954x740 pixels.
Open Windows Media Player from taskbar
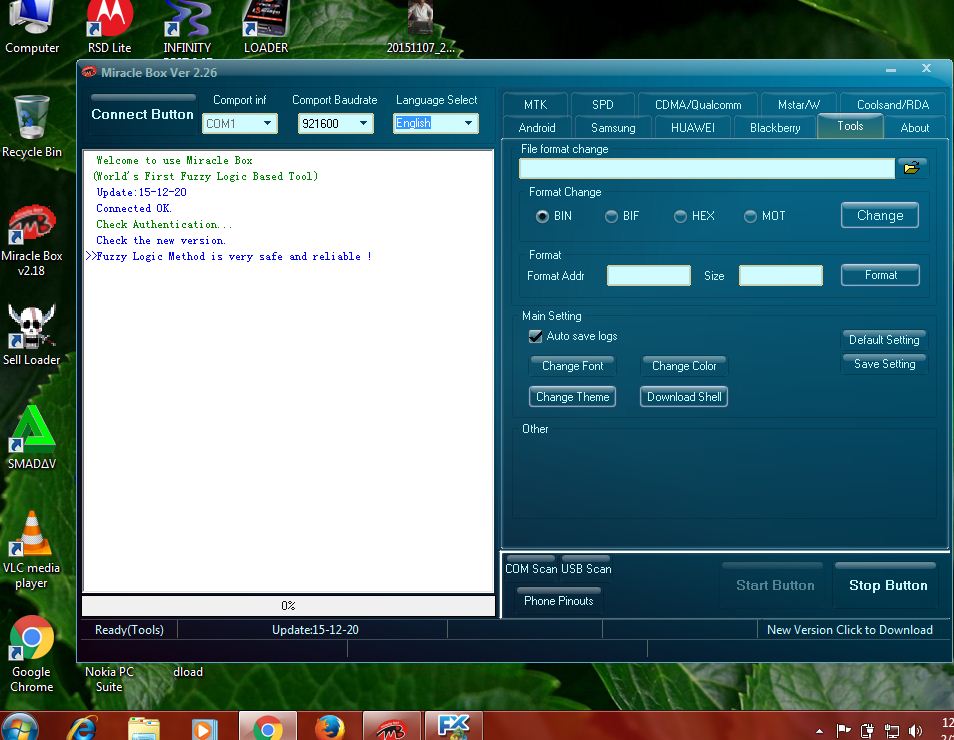[x=204, y=728]
